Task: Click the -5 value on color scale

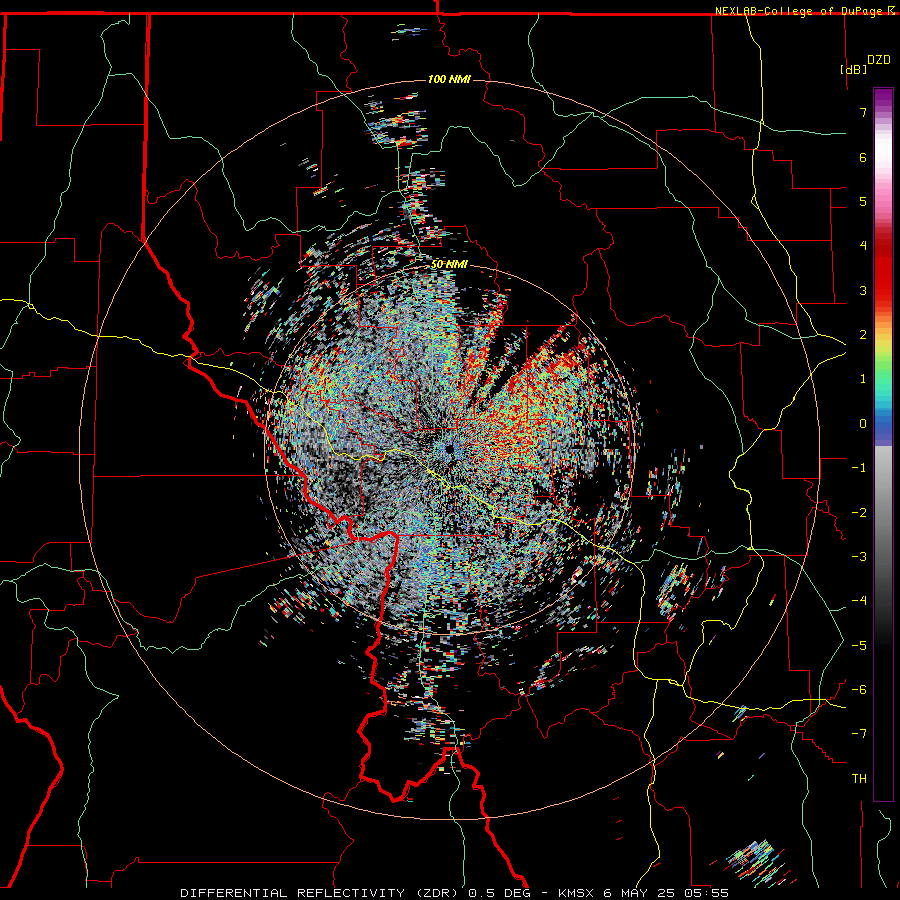Action: pos(859,646)
